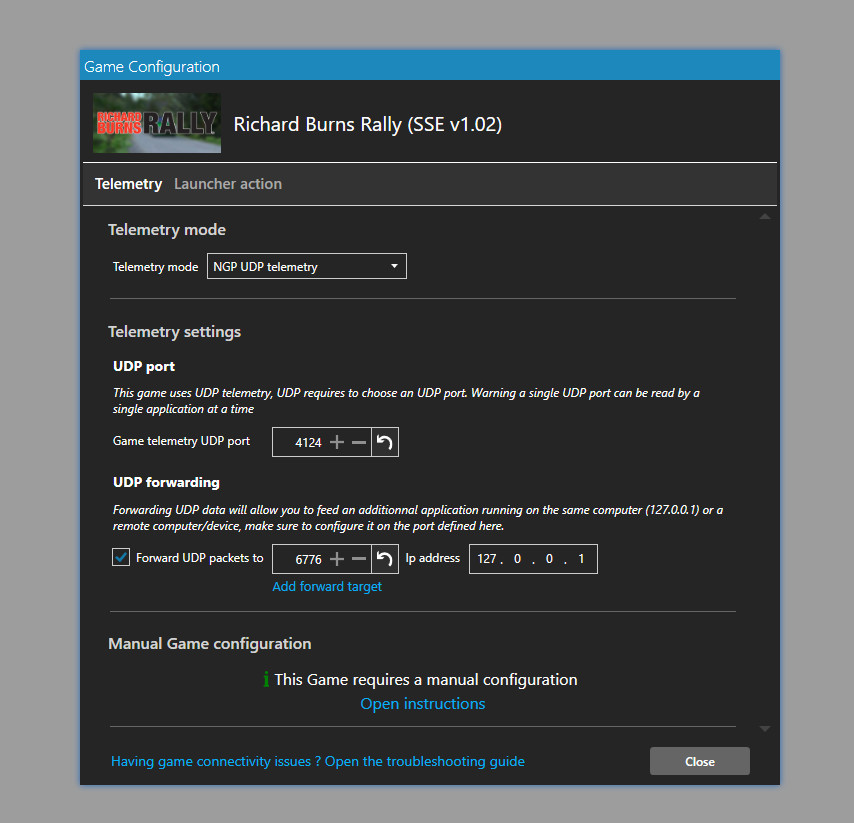The image size is (854, 823).
Task: Increase the Game telemetry UDP port value
Action: click(x=337, y=442)
